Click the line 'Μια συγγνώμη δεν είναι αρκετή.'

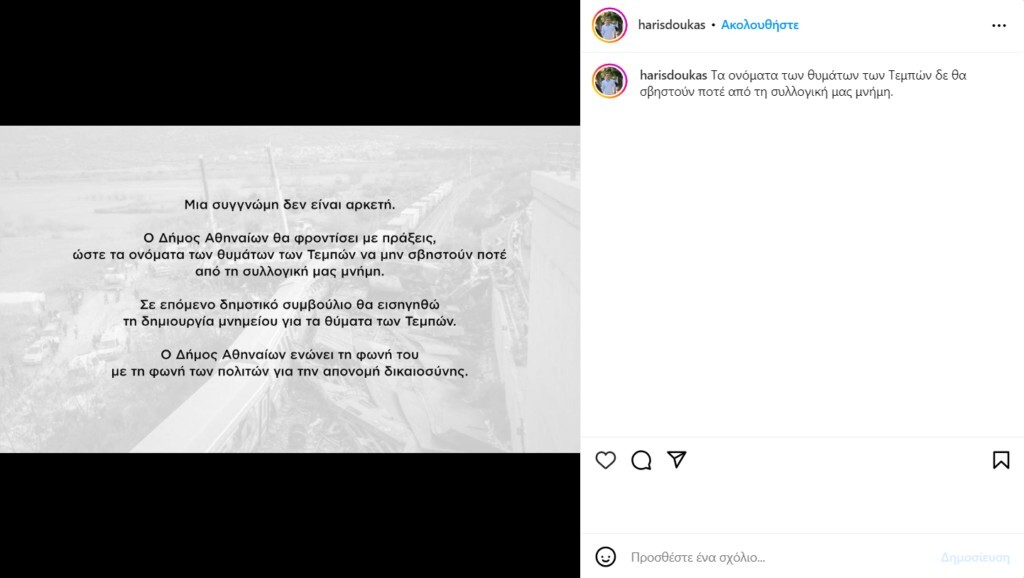pos(289,204)
